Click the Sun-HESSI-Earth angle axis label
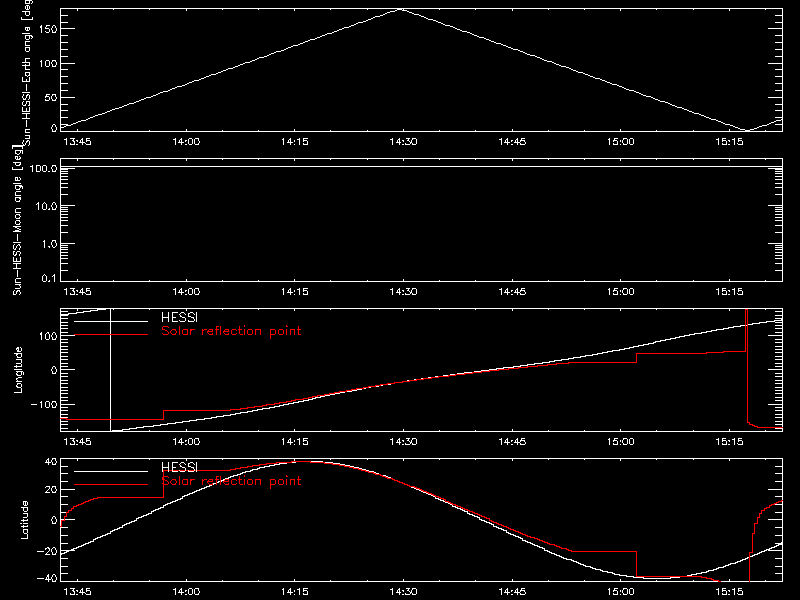Viewport: 800px width, 600px height. tap(27, 73)
